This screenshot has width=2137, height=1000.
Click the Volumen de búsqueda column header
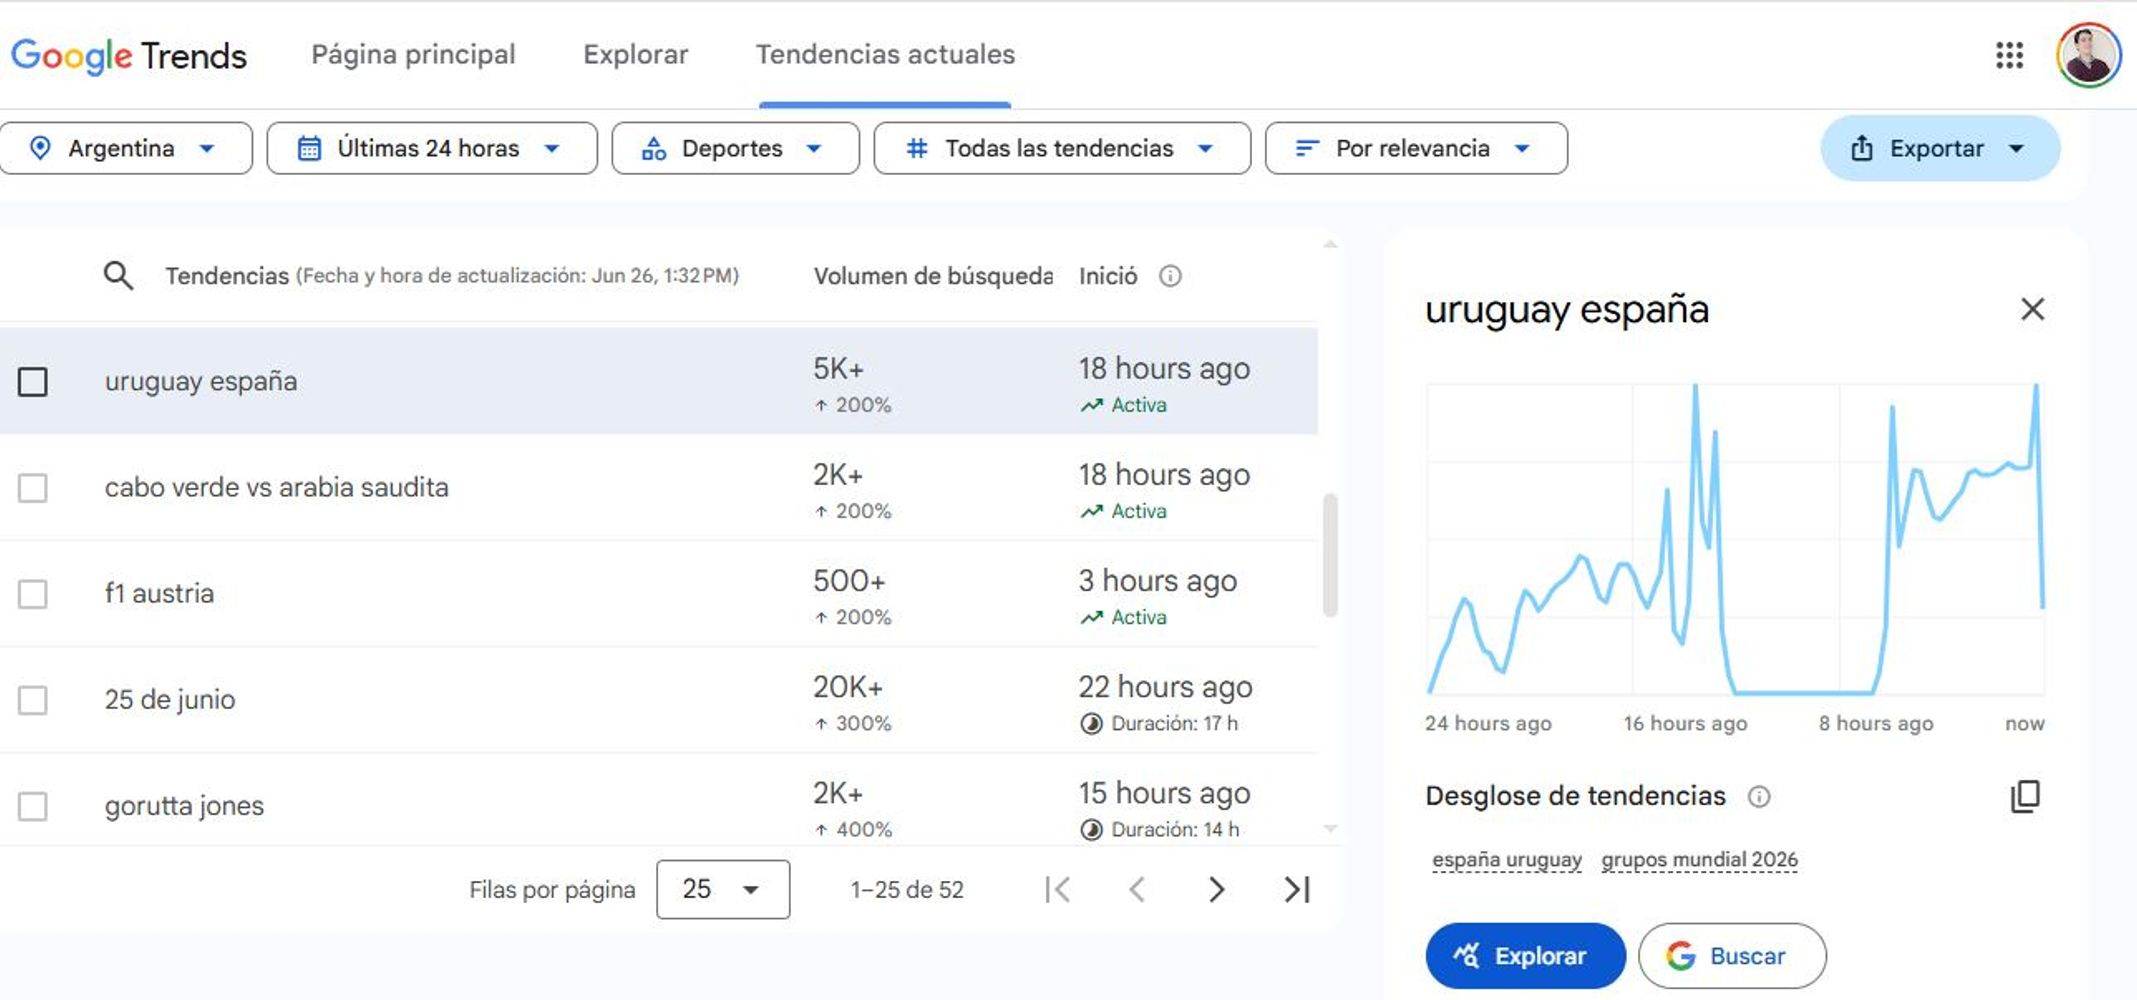click(932, 276)
